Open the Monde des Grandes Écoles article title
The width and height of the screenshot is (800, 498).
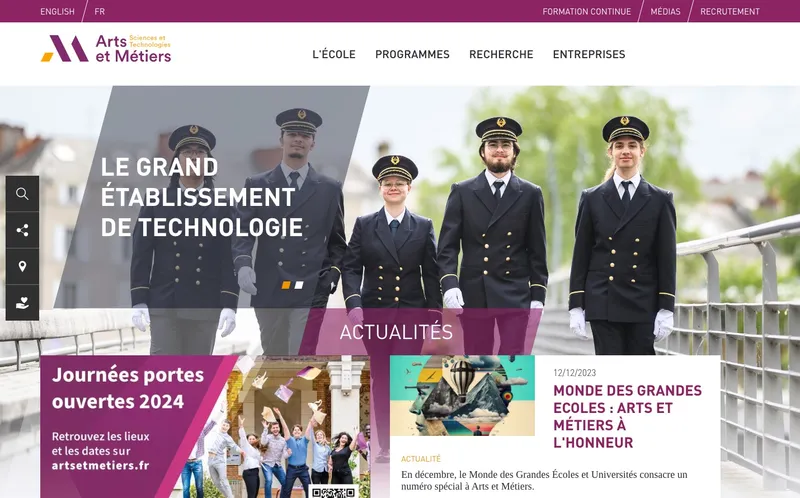[x=628, y=416]
